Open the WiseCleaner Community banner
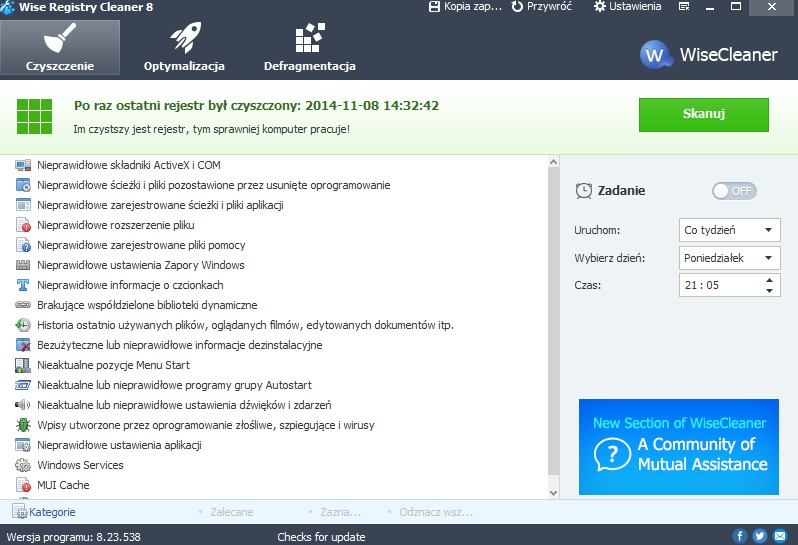This screenshot has height=545, width=798. [678, 447]
